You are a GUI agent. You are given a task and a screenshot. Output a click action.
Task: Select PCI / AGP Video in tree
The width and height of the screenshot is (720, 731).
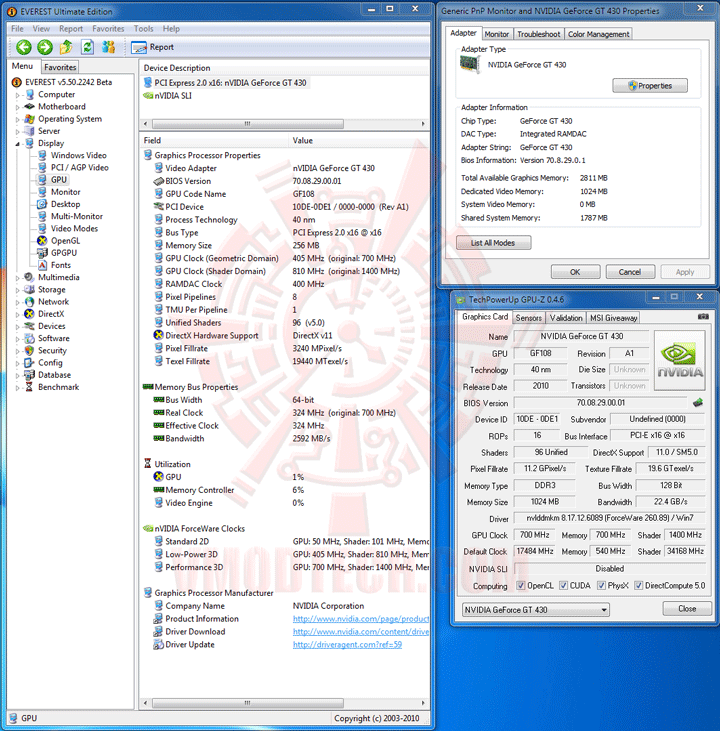point(79,167)
